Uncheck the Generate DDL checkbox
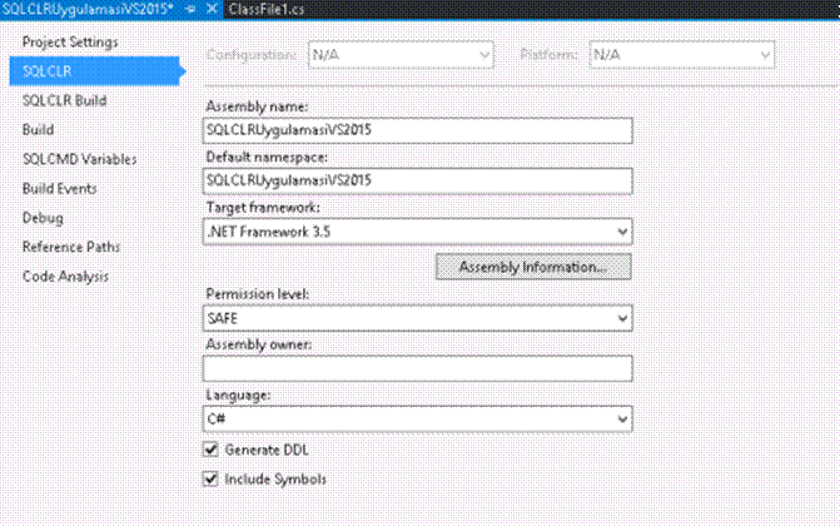 pos(211,449)
